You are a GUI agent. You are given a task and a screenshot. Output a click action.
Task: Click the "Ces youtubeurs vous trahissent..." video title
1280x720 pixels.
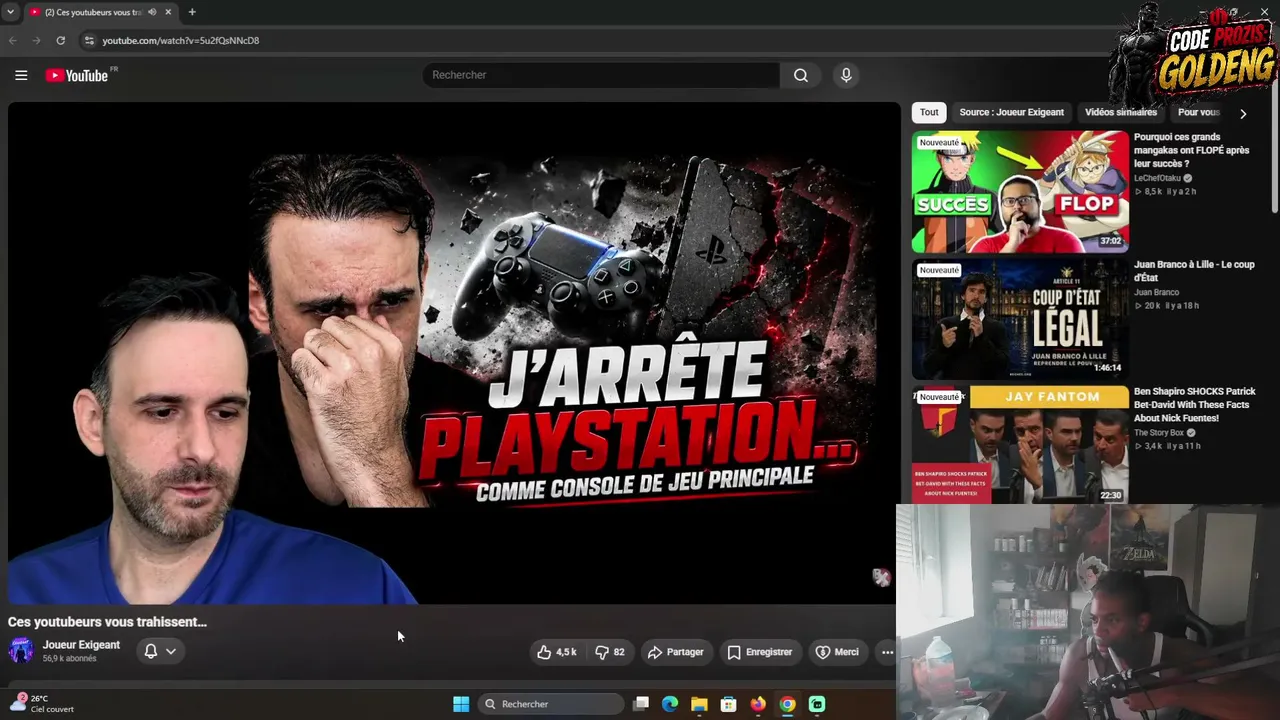tap(107, 622)
